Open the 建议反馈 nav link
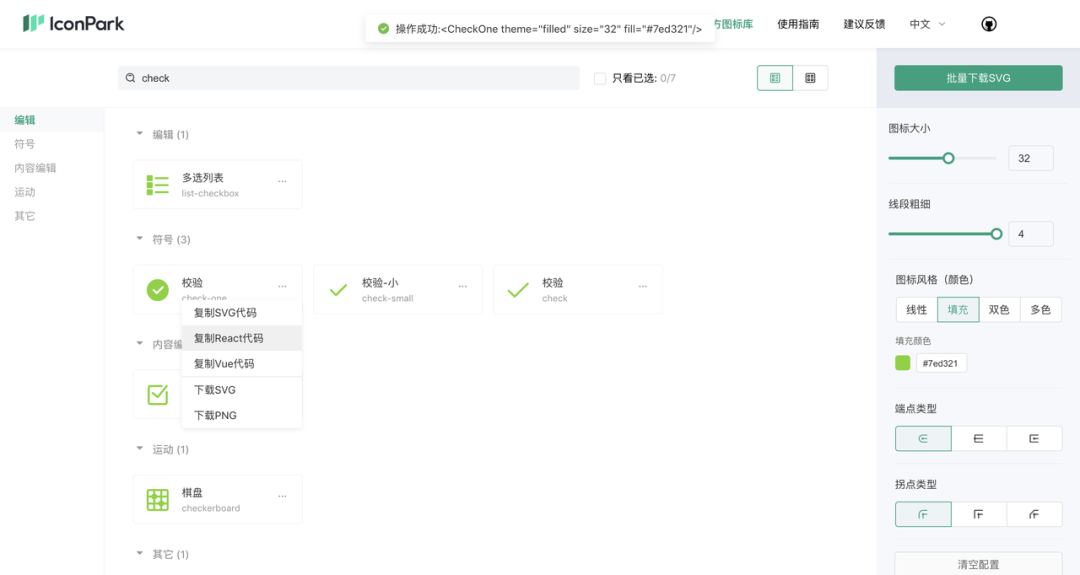Viewport: 1080px width, 575px height. (x=864, y=24)
